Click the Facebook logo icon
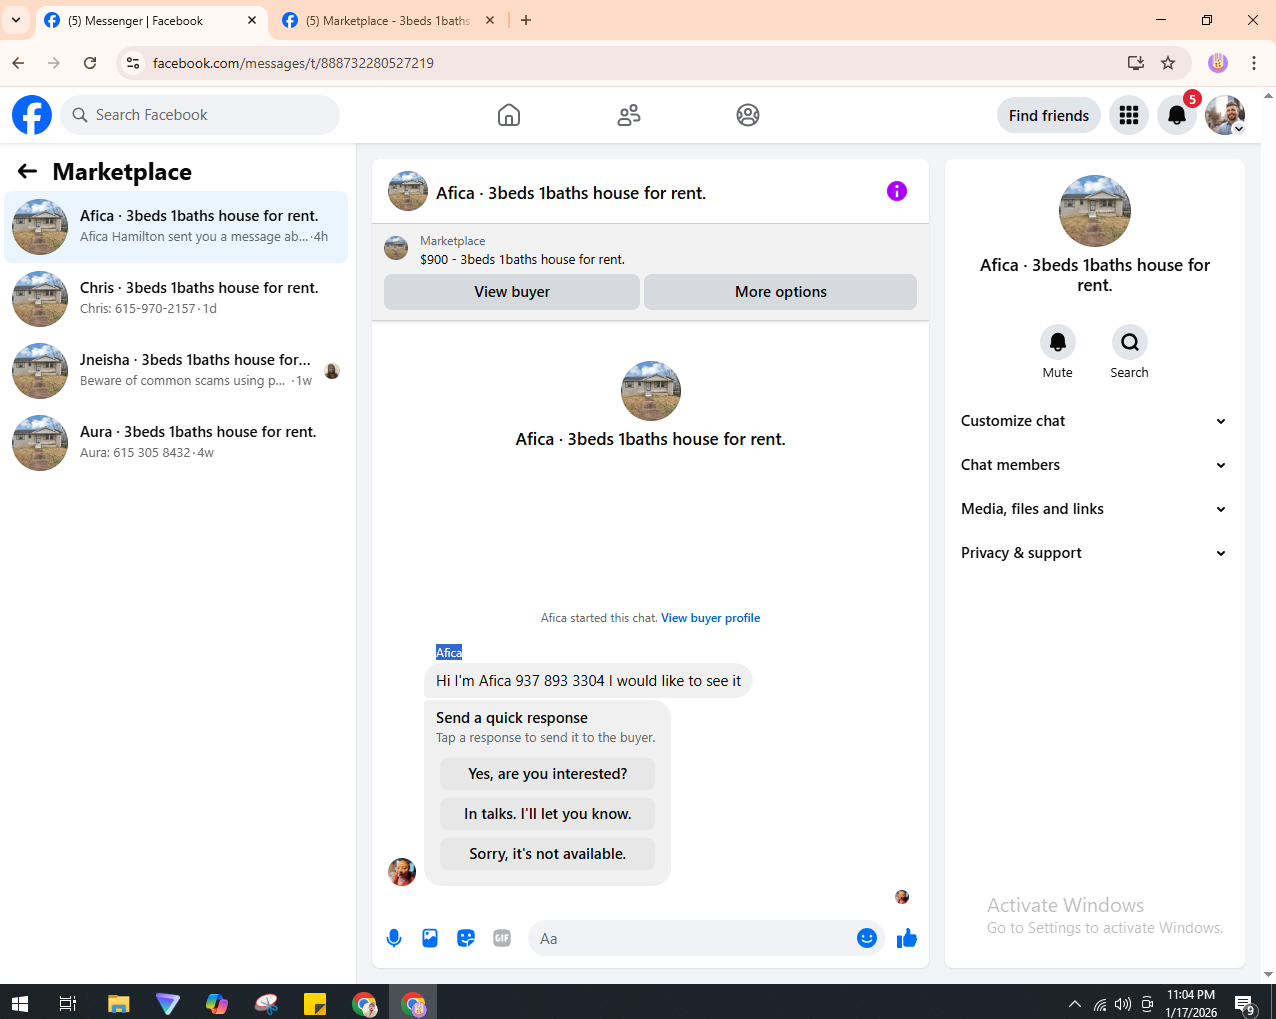The height and width of the screenshot is (1019, 1276). click(32, 115)
